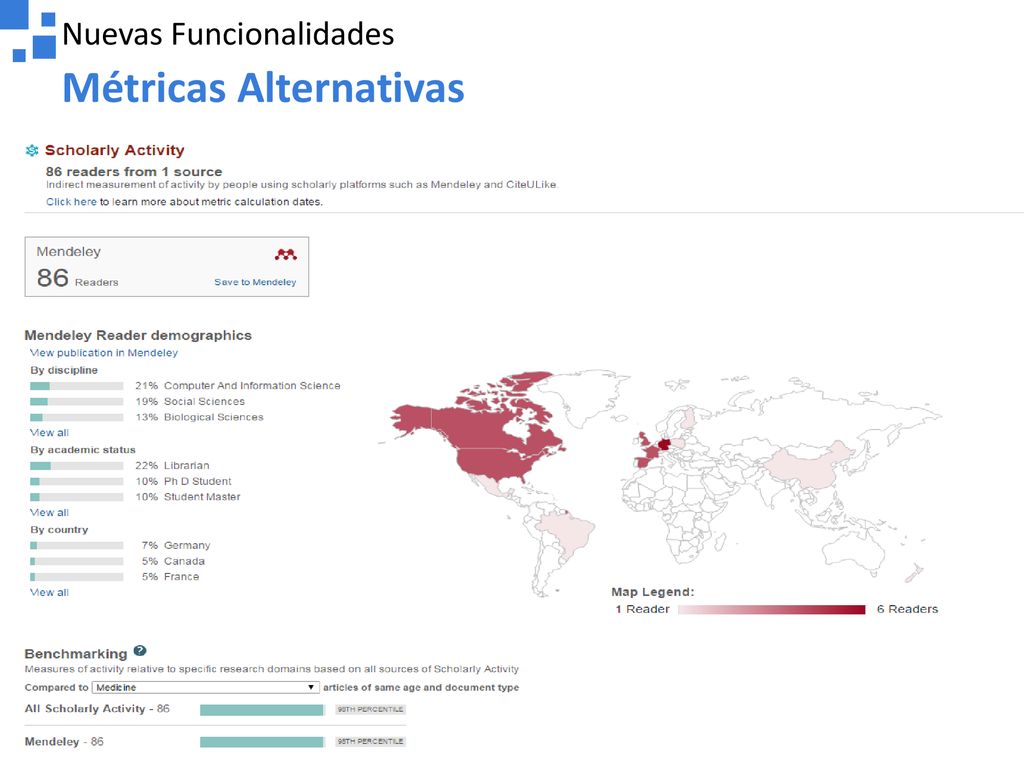The height and width of the screenshot is (768, 1024).
Task: Click the '7% Germany' text
Action: [176, 545]
